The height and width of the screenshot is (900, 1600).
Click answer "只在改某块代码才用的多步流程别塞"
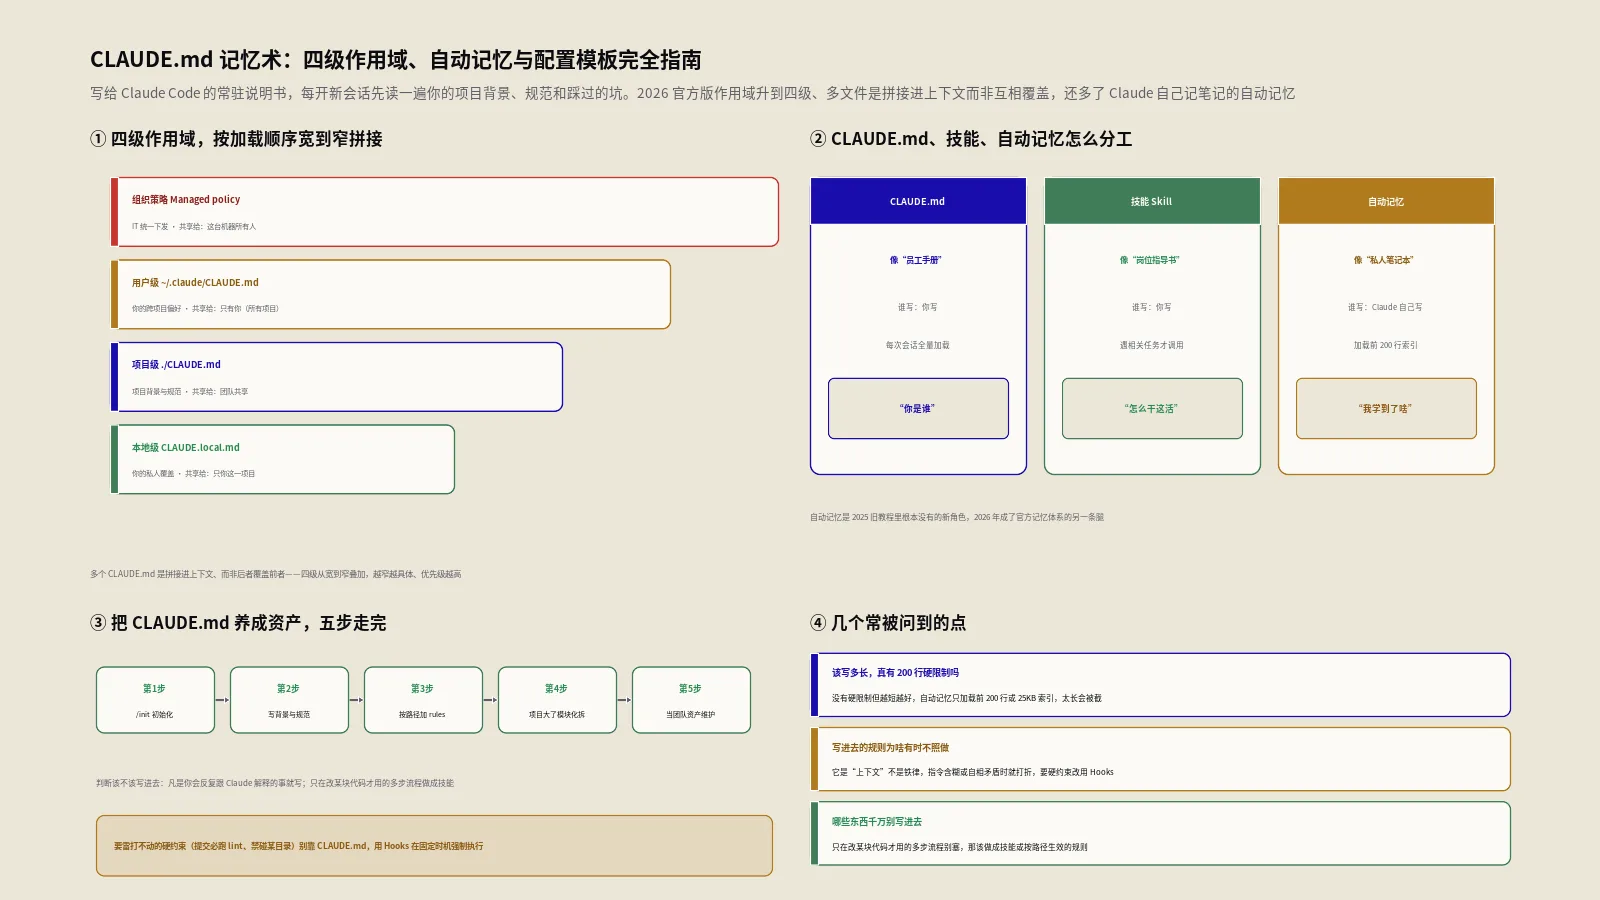click(x=959, y=847)
